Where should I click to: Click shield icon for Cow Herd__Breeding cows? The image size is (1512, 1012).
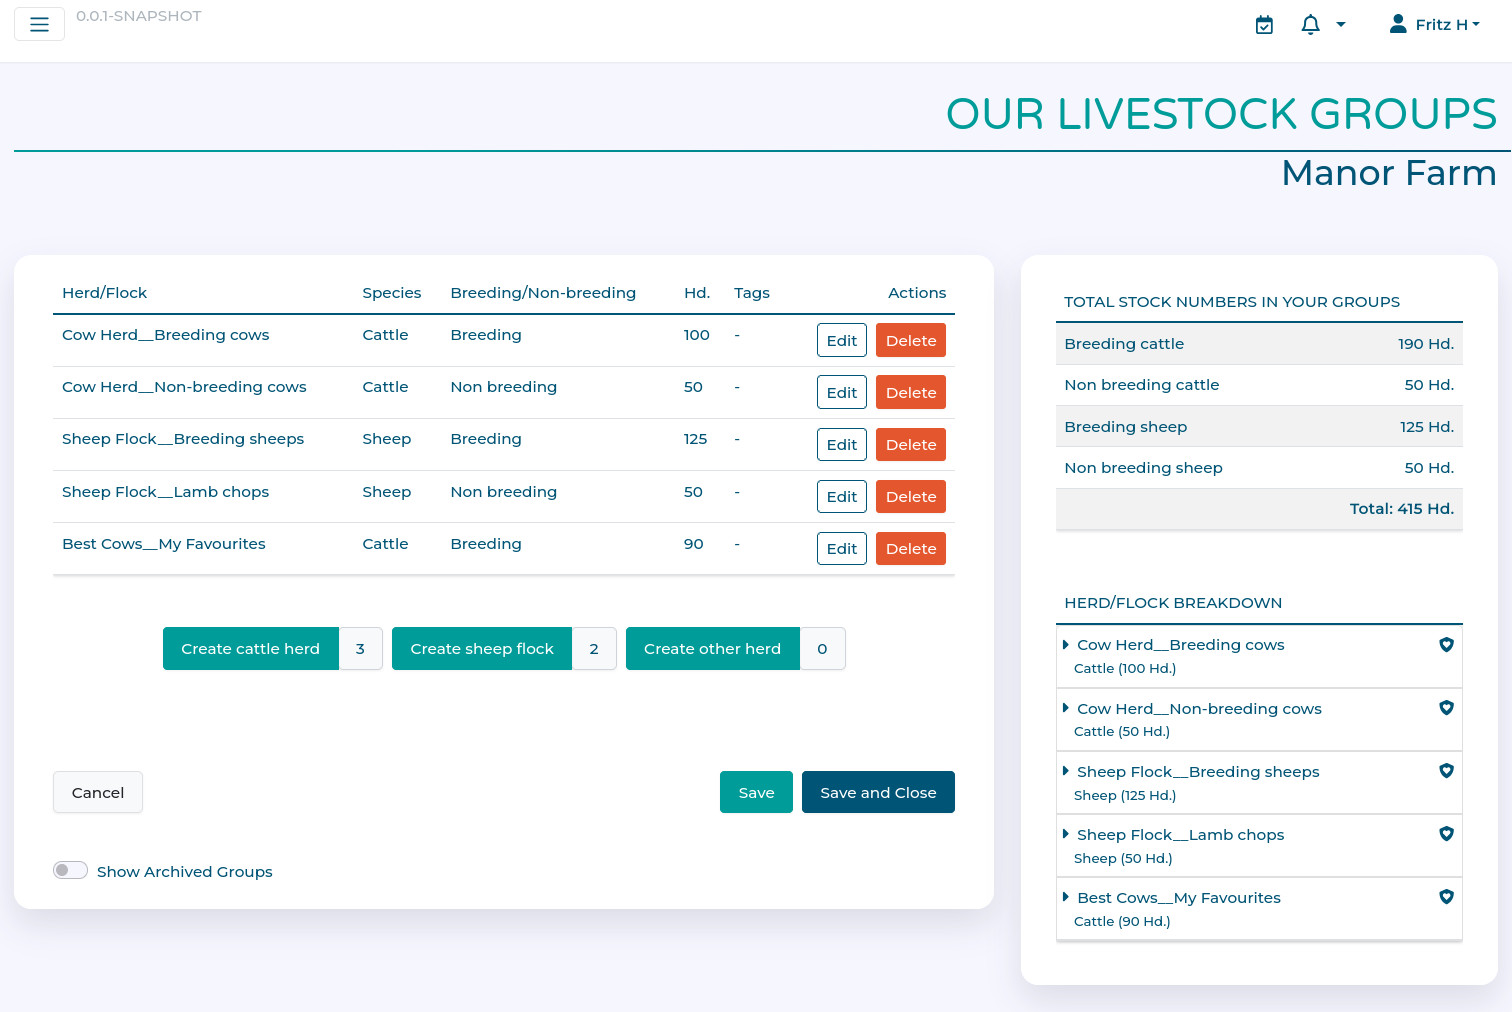click(1446, 645)
